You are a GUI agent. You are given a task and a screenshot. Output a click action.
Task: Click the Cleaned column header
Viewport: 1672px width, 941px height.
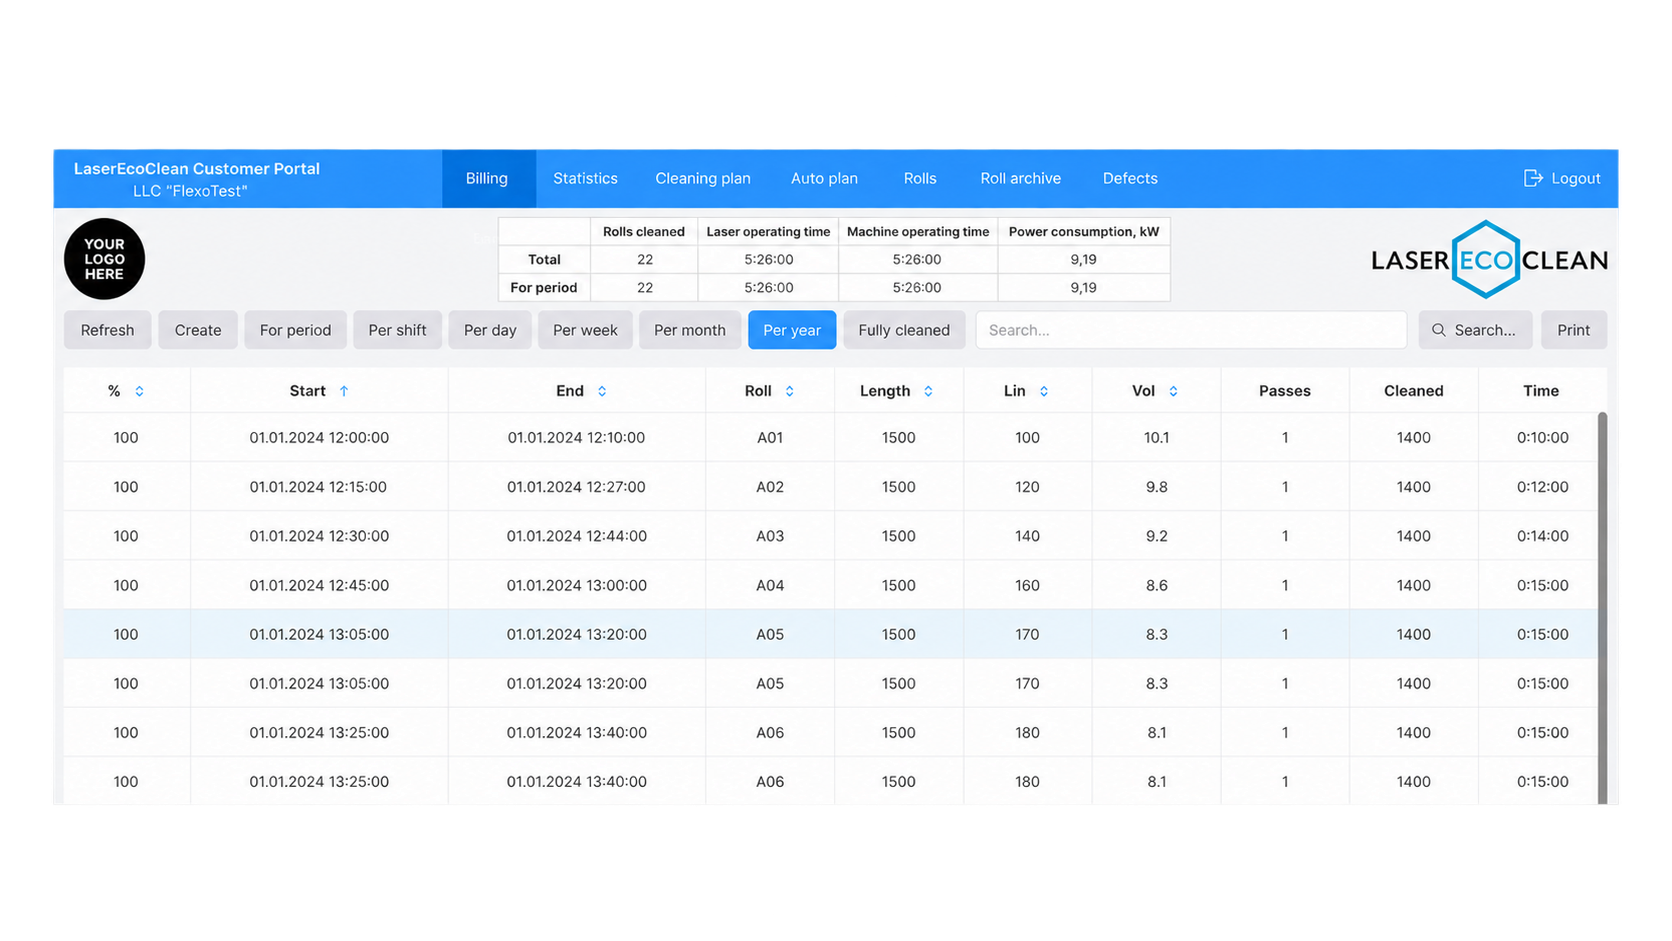tap(1414, 391)
